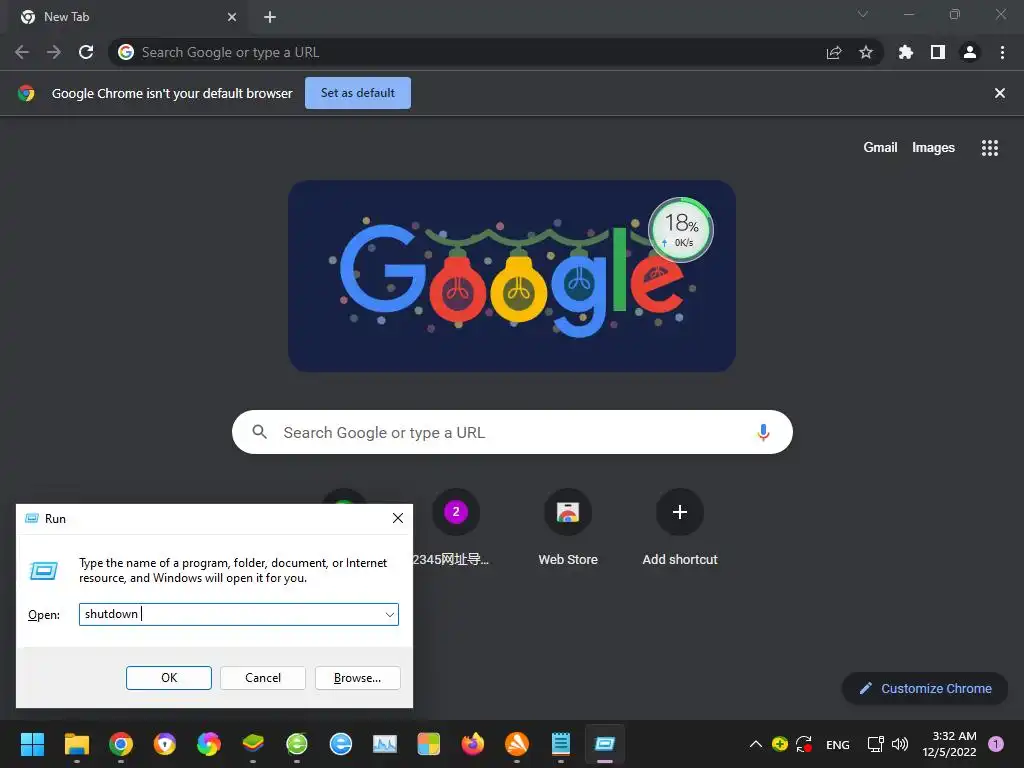Open the performance monitor graph taskbar icon
The height and width of the screenshot is (768, 1024).
click(385, 744)
